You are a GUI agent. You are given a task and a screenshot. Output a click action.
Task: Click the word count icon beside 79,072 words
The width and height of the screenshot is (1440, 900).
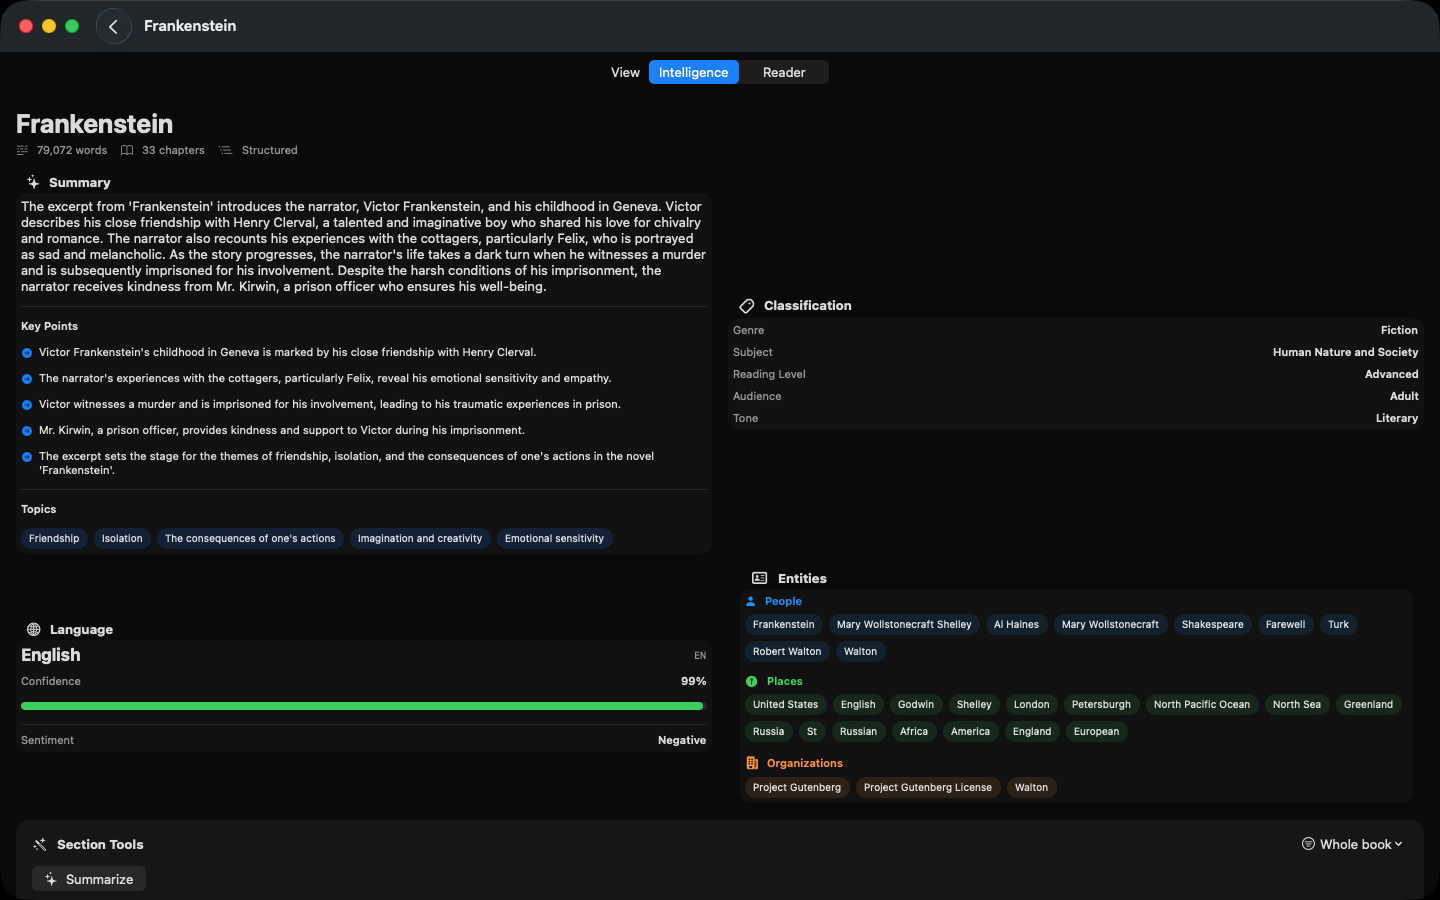23,150
